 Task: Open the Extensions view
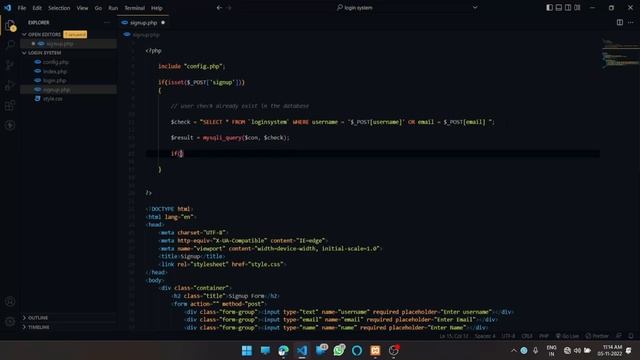[10, 106]
